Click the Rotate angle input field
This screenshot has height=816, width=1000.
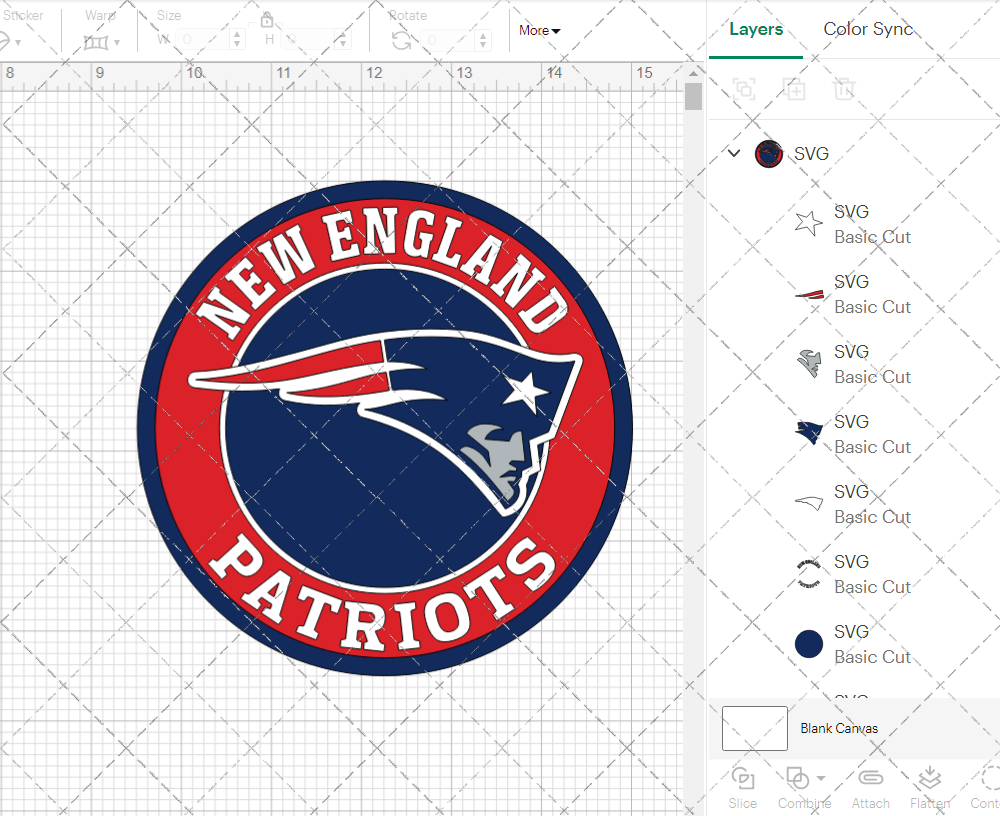pyautogui.click(x=448, y=41)
